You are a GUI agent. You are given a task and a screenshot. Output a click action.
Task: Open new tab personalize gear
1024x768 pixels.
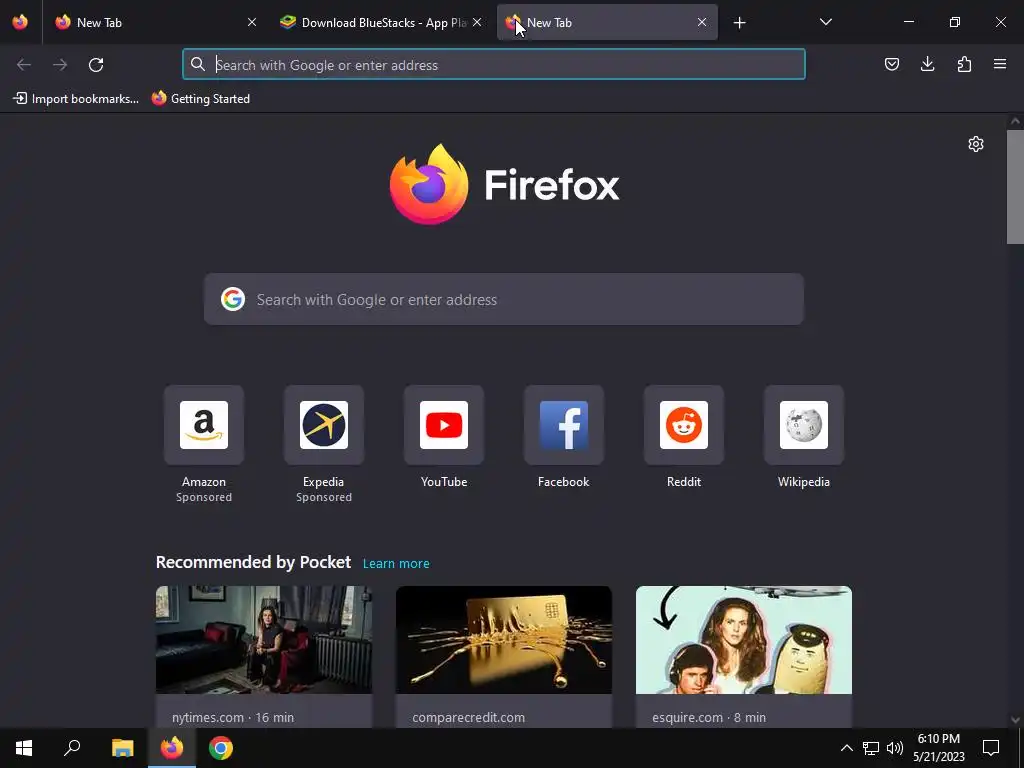click(976, 144)
